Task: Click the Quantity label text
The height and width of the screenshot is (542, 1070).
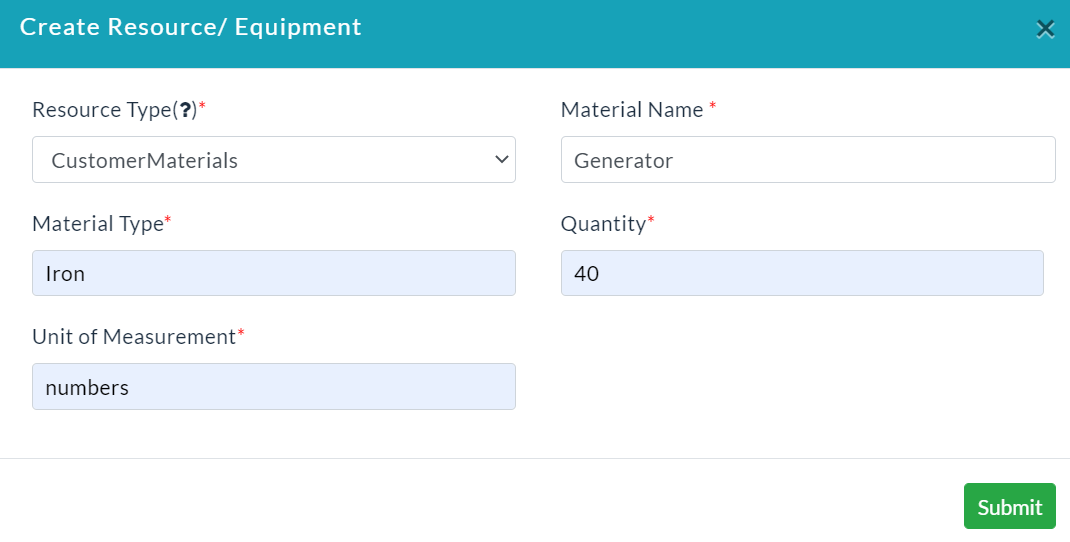Action: pyautogui.click(x=603, y=223)
